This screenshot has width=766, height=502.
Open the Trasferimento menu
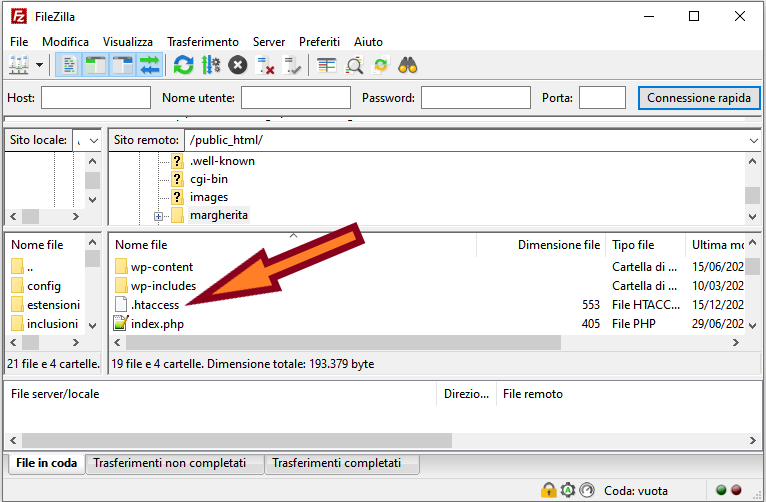point(203,42)
